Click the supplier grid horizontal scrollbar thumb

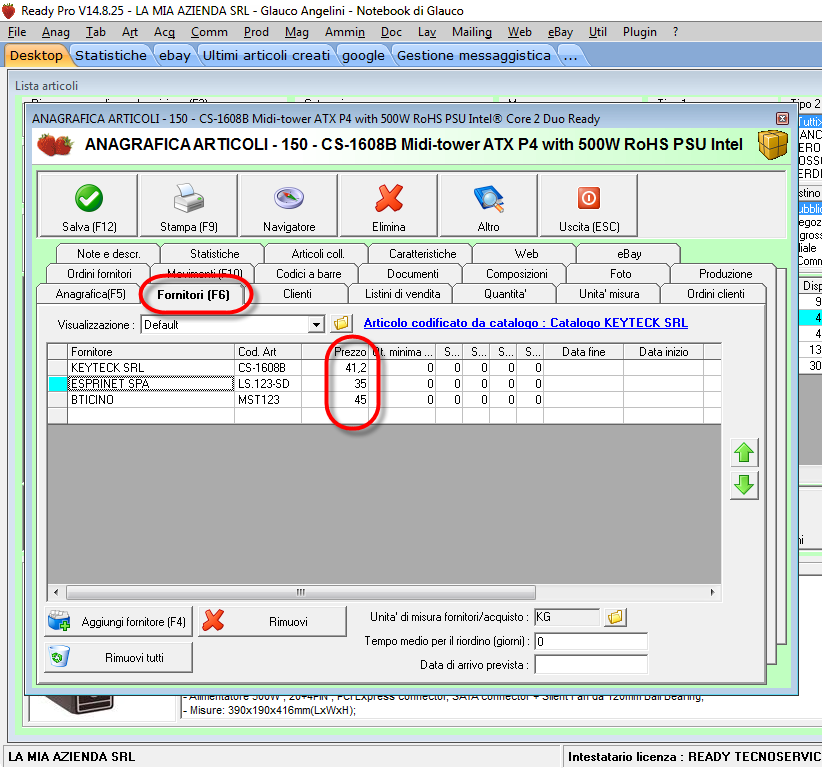[x=301, y=592]
